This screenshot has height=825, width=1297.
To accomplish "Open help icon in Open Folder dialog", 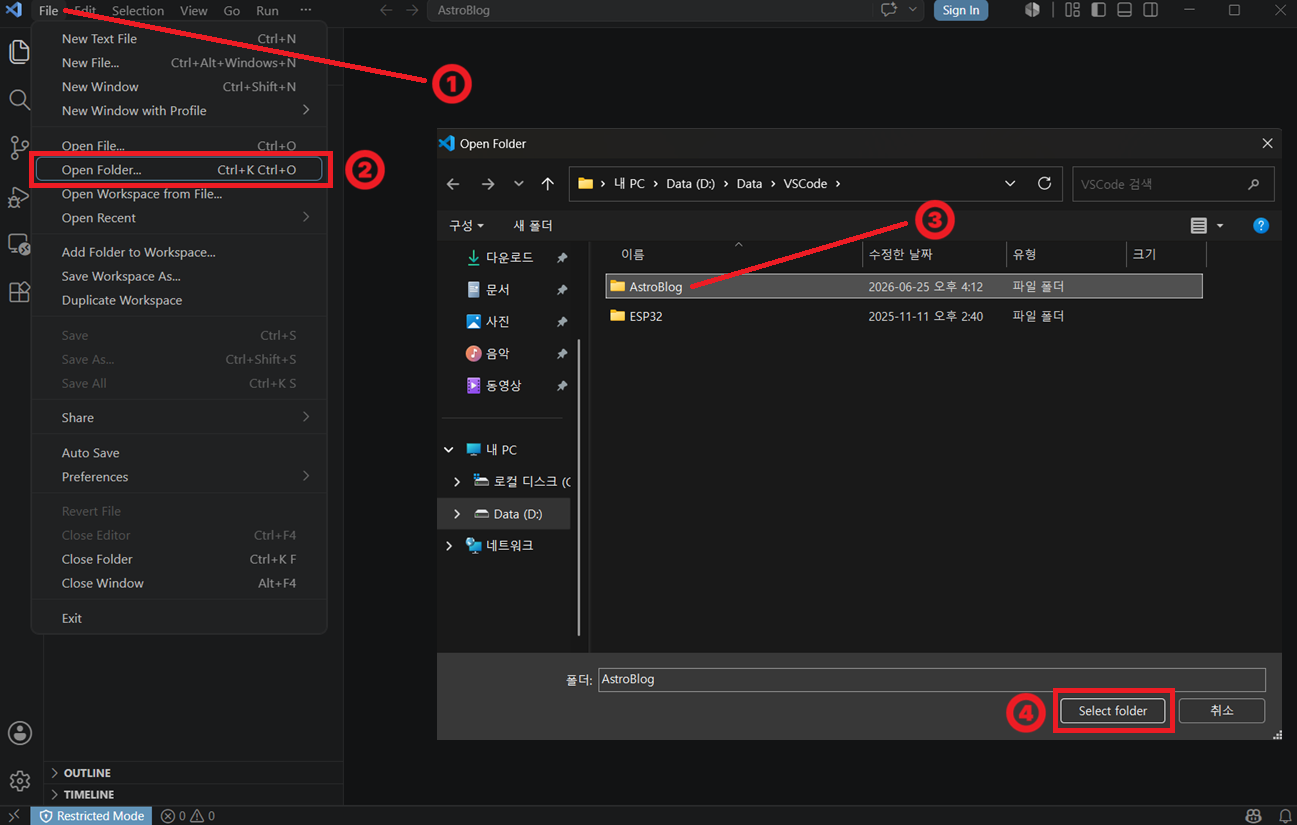I will point(1261,226).
